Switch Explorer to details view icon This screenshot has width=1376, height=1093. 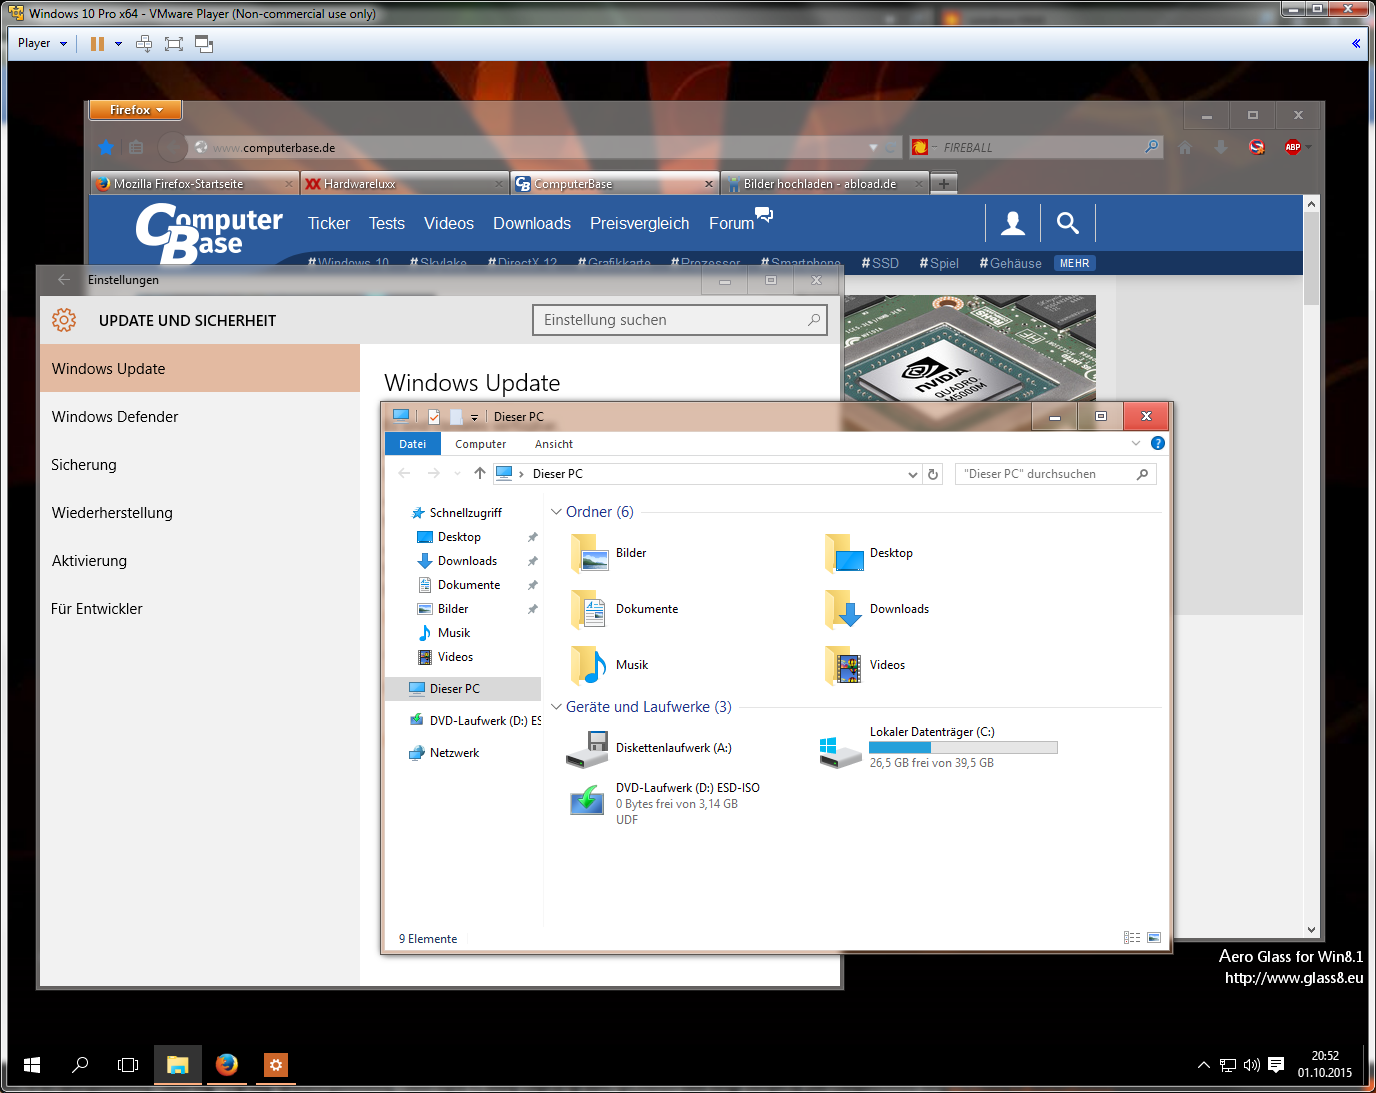(1132, 938)
